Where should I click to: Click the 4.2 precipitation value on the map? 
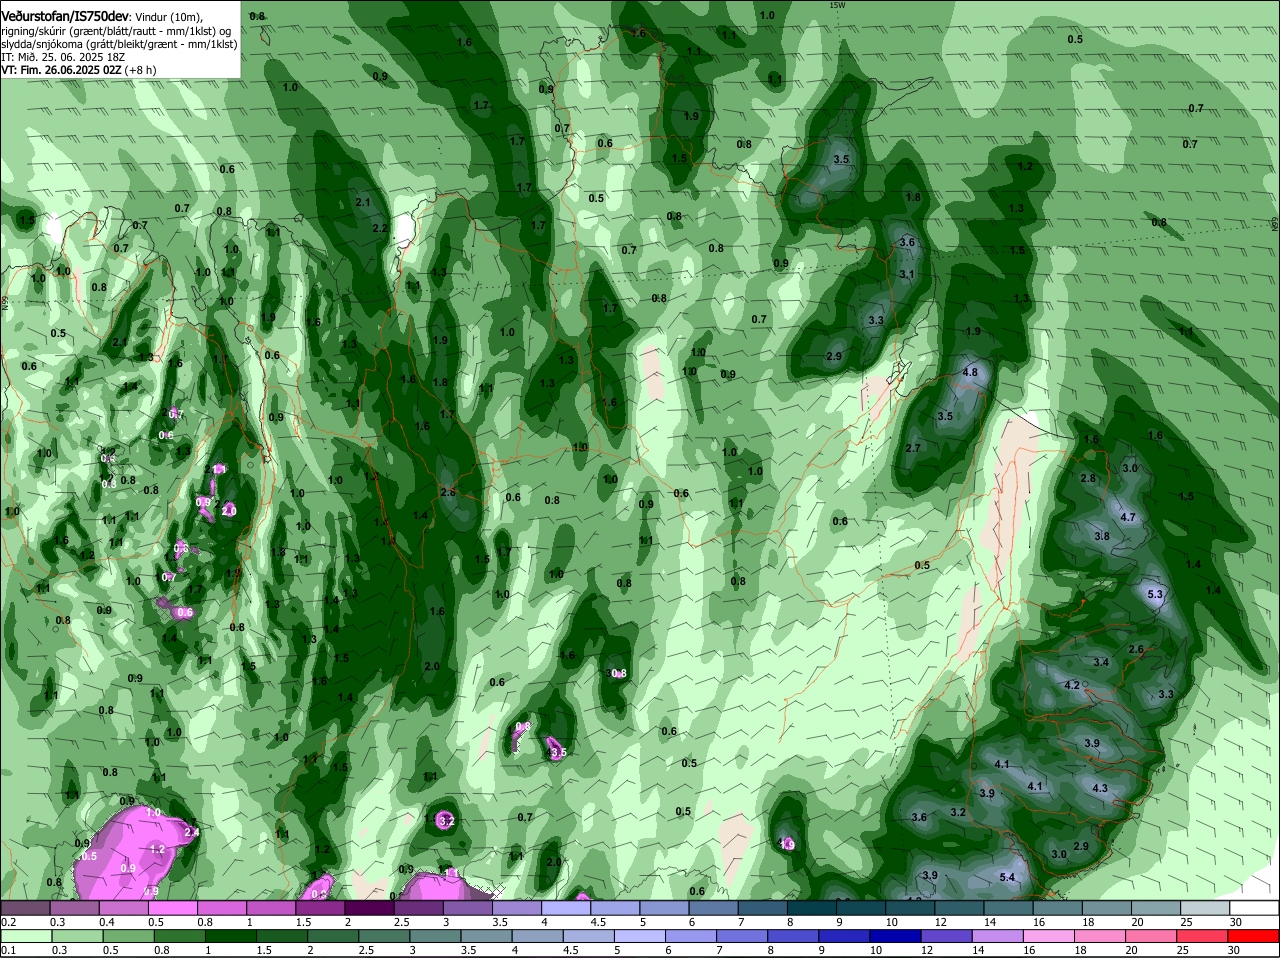[1072, 685]
